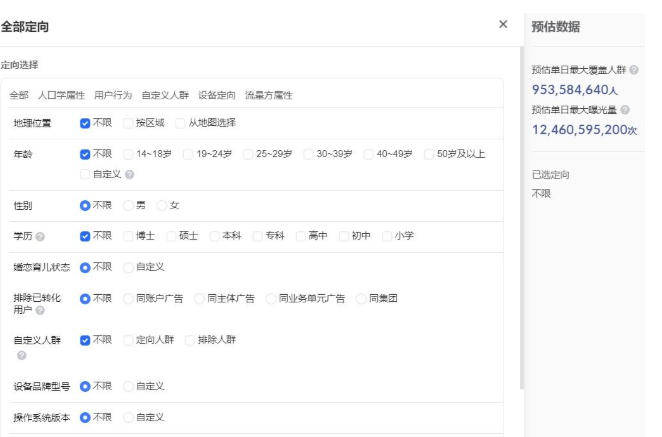This screenshot has height=437, width=662.
Task: Open the 设备定向 tab
Action: [x=216, y=95]
